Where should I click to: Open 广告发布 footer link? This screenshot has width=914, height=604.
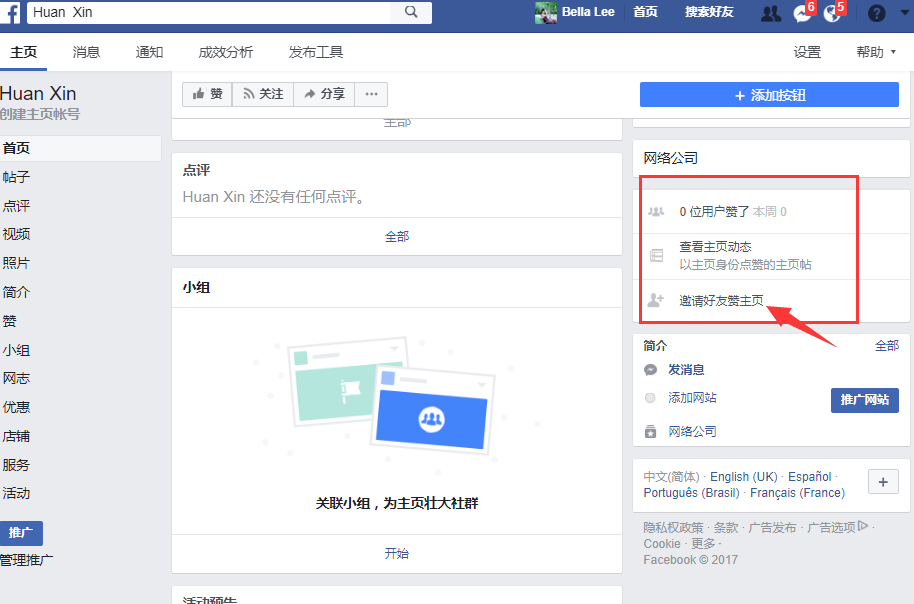pos(772,528)
